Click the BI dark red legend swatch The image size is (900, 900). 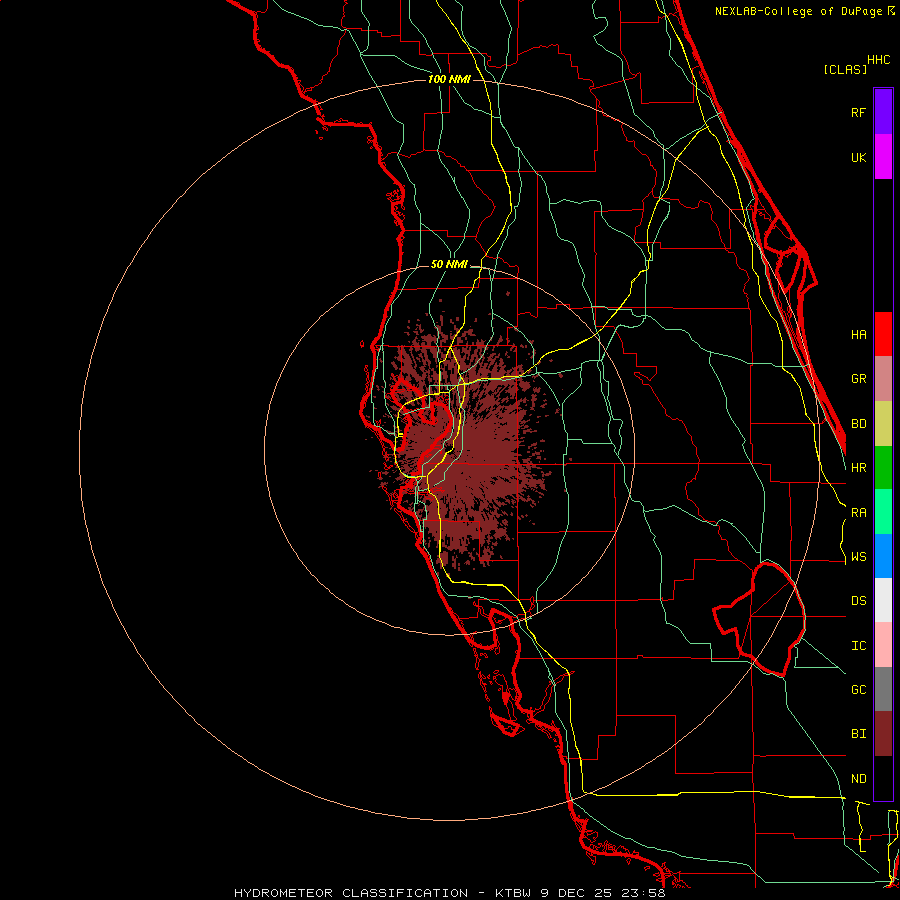(x=883, y=734)
